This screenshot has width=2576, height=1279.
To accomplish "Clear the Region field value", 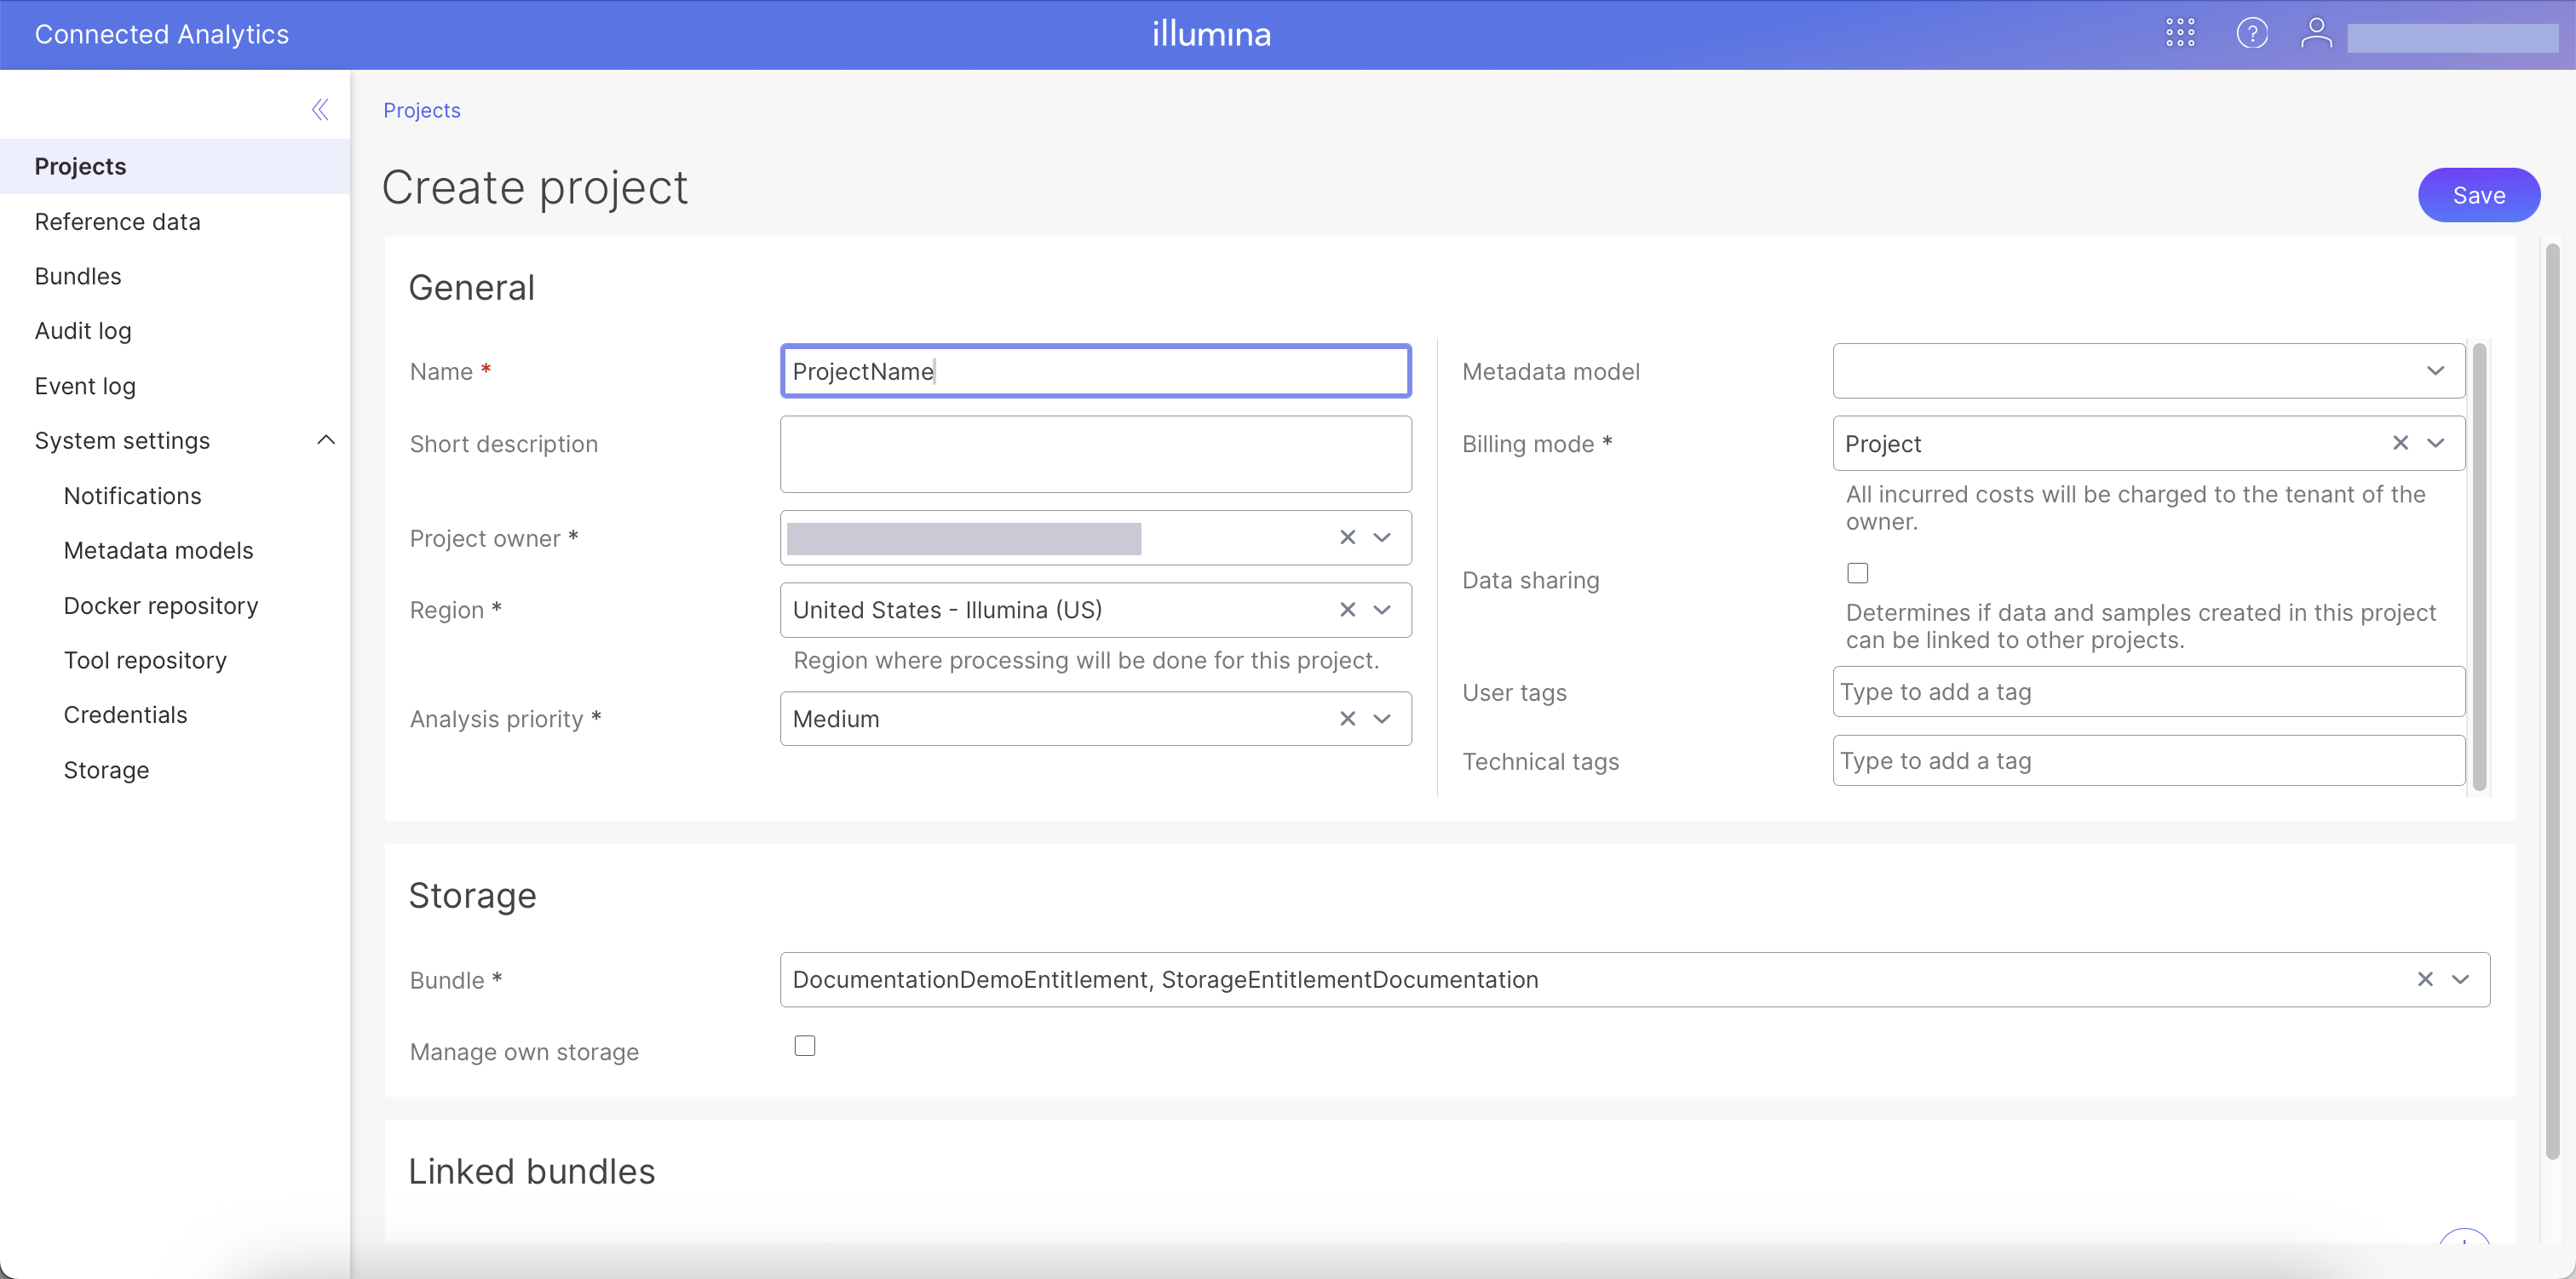I will 1347,610.
